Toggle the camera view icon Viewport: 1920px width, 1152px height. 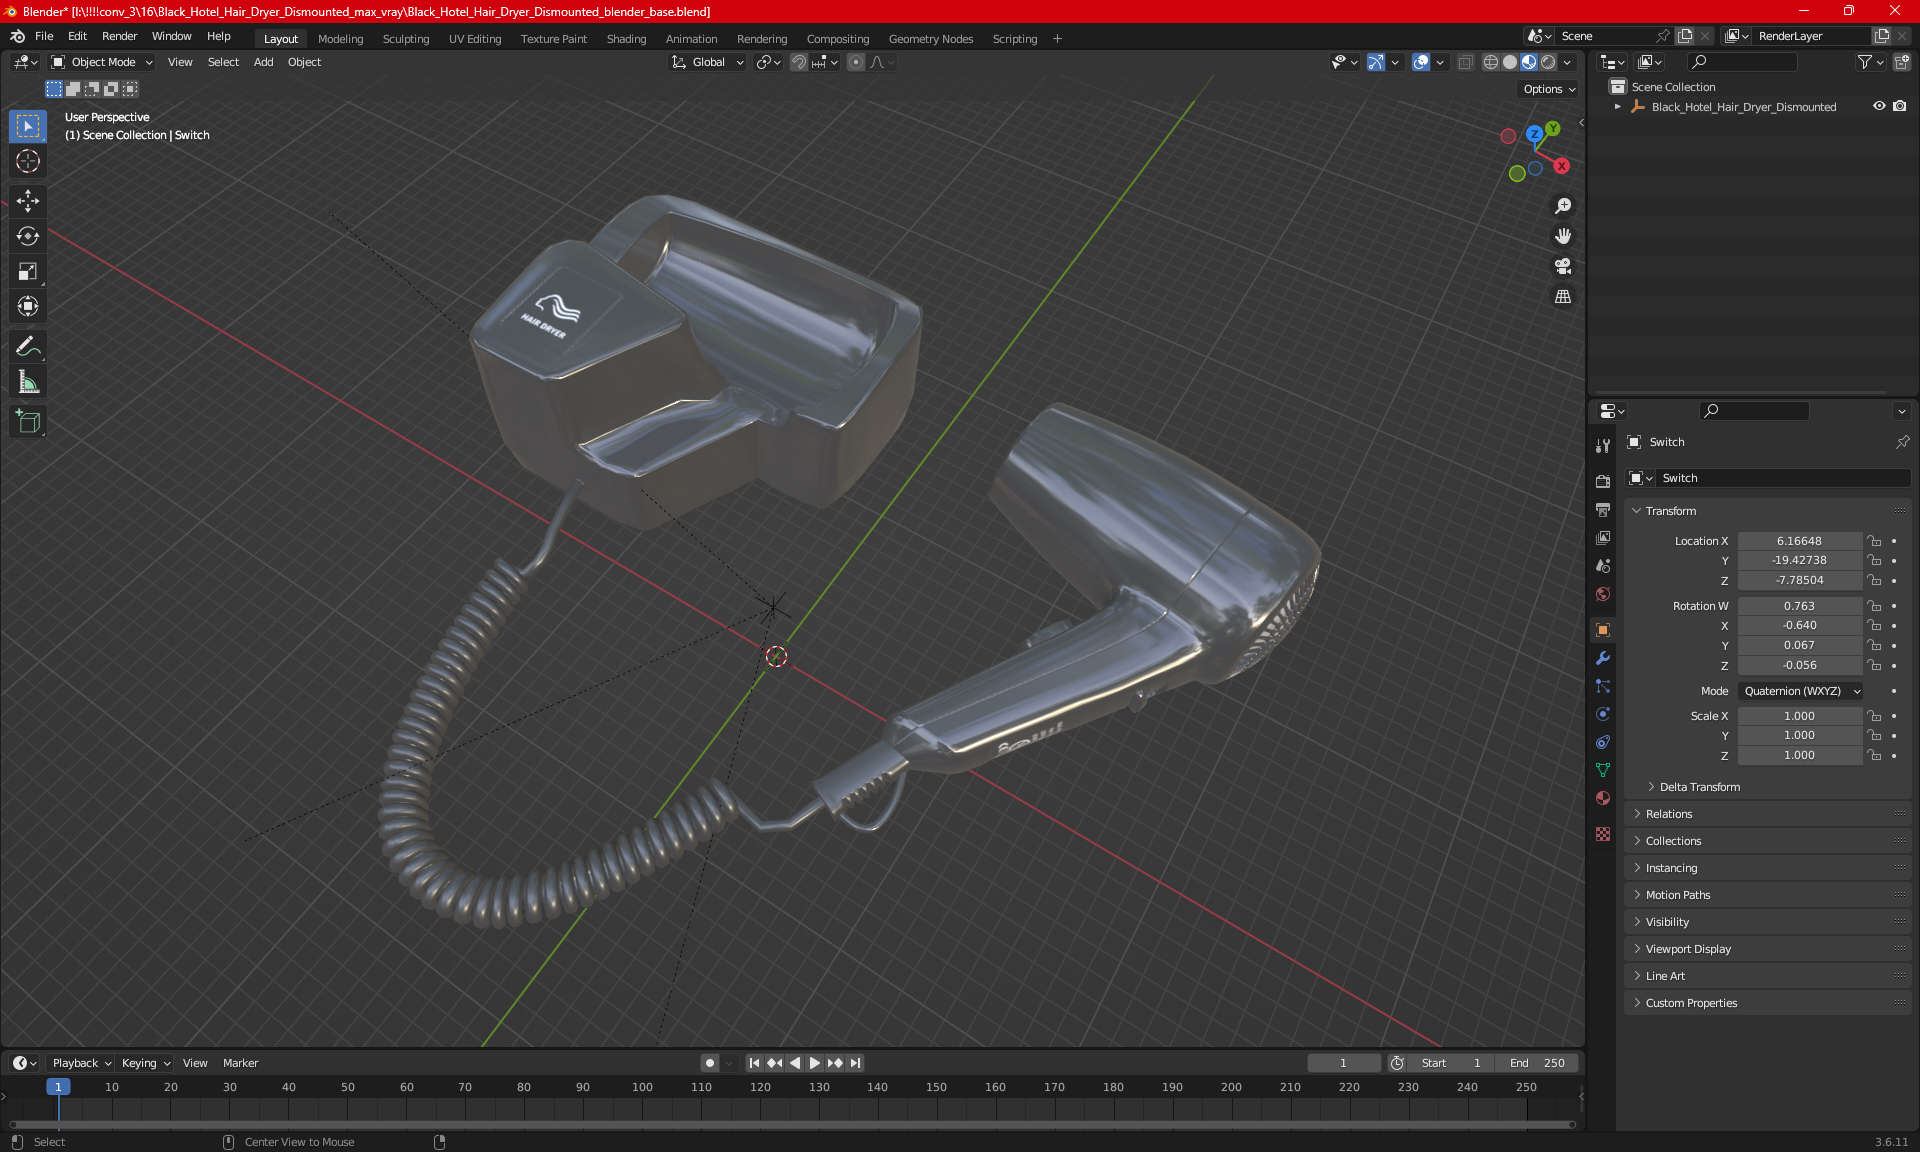(x=1563, y=266)
